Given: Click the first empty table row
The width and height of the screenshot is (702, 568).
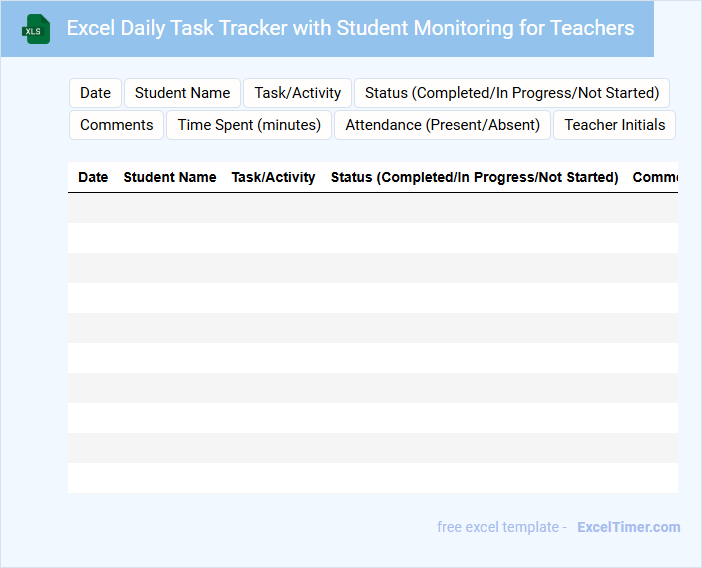Looking at the screenshot, I should 372,208.
